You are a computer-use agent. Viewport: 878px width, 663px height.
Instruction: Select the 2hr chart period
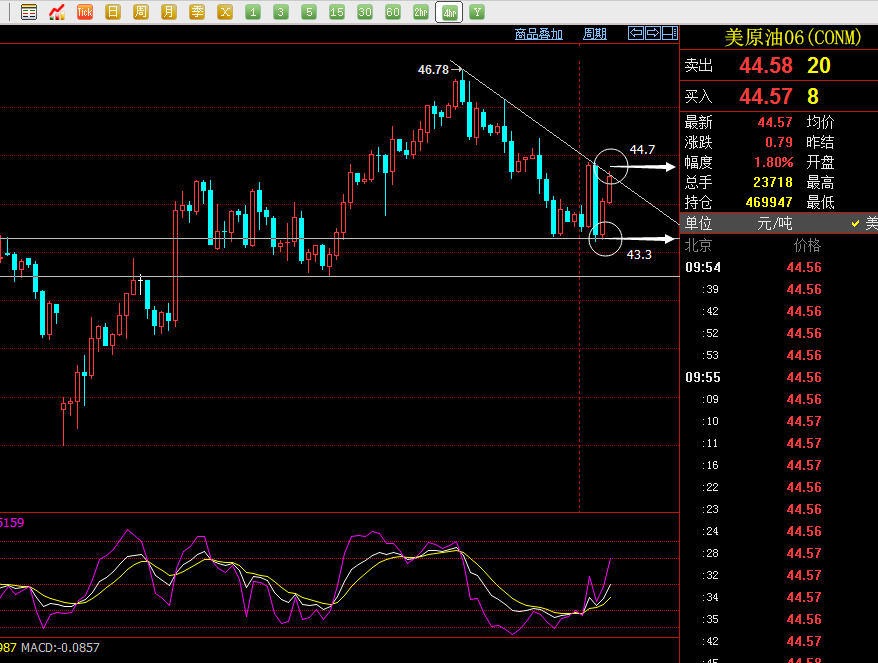point(421,12)
